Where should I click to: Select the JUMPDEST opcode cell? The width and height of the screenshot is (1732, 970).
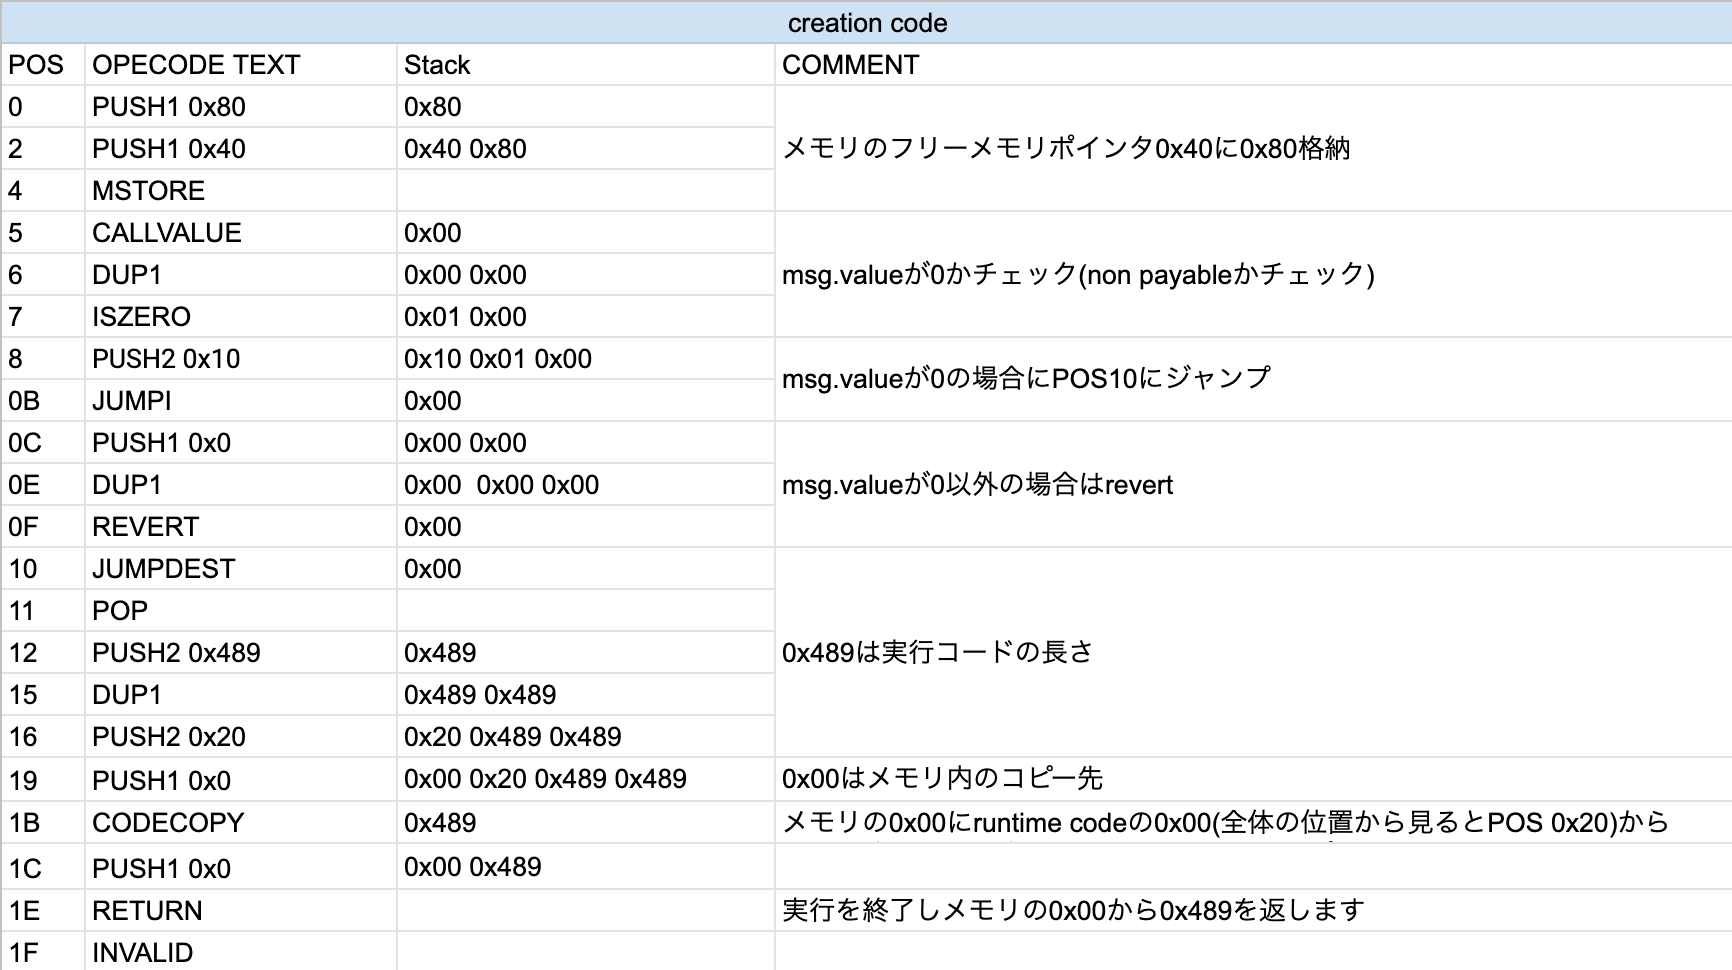241,569
